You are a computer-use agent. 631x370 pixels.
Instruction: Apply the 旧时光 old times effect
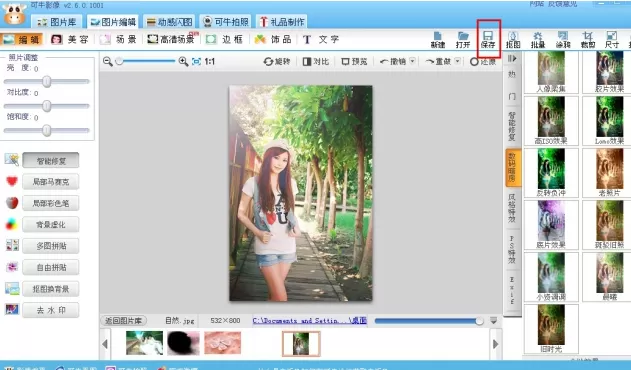point(551,329)
